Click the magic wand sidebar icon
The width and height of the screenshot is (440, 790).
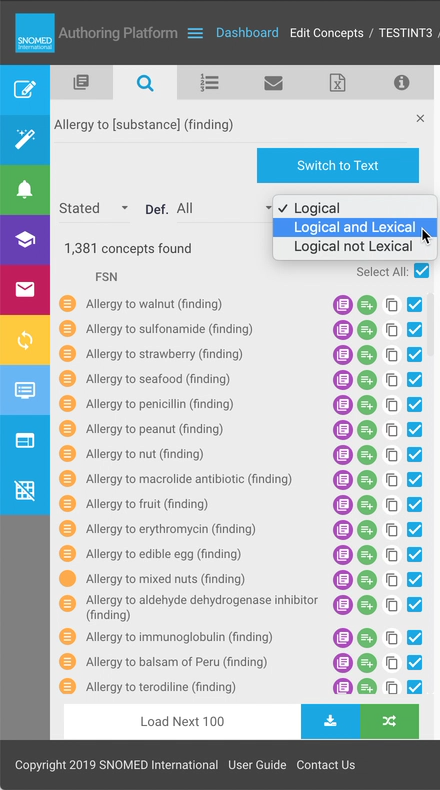coord(25,140)
